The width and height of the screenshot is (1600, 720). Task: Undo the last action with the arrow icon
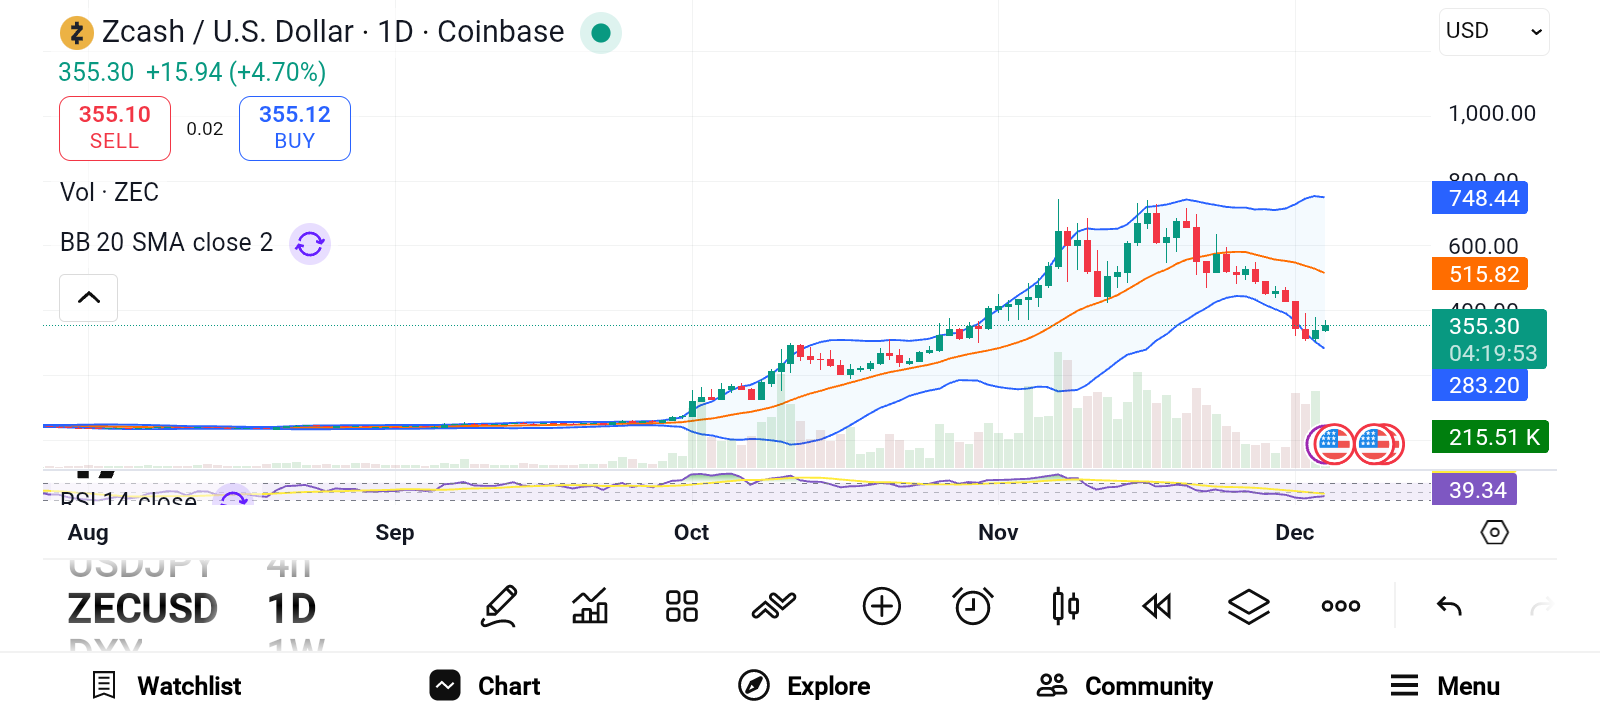click(x=1449, y=606)
